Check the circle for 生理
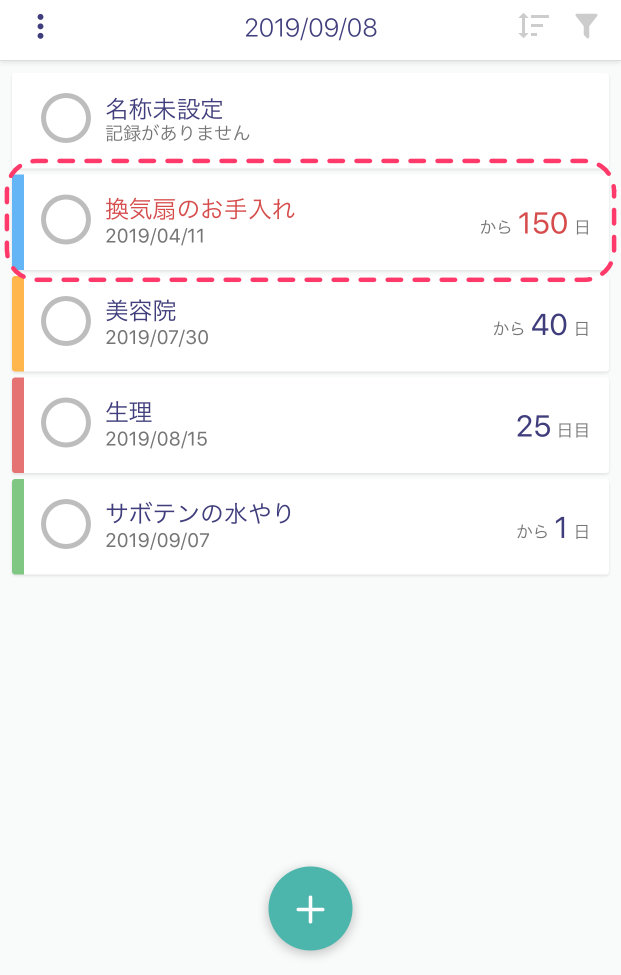Viewport: 621px width, 975px height. 66,422
